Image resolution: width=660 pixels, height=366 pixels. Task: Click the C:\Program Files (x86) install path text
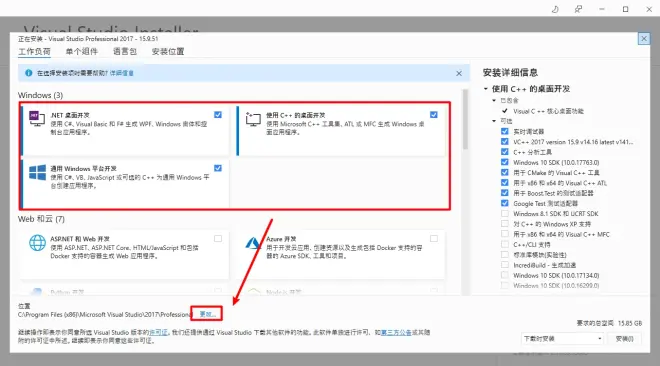pos(104,314)
